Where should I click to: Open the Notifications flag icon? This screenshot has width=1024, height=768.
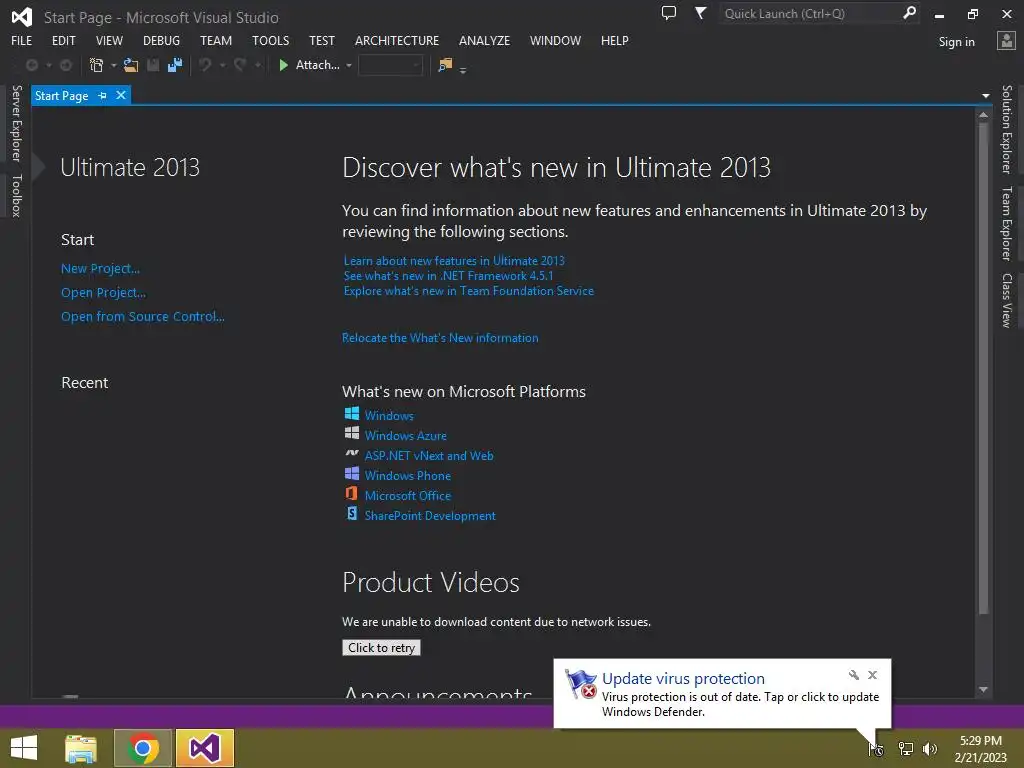[x=700, y=13]
